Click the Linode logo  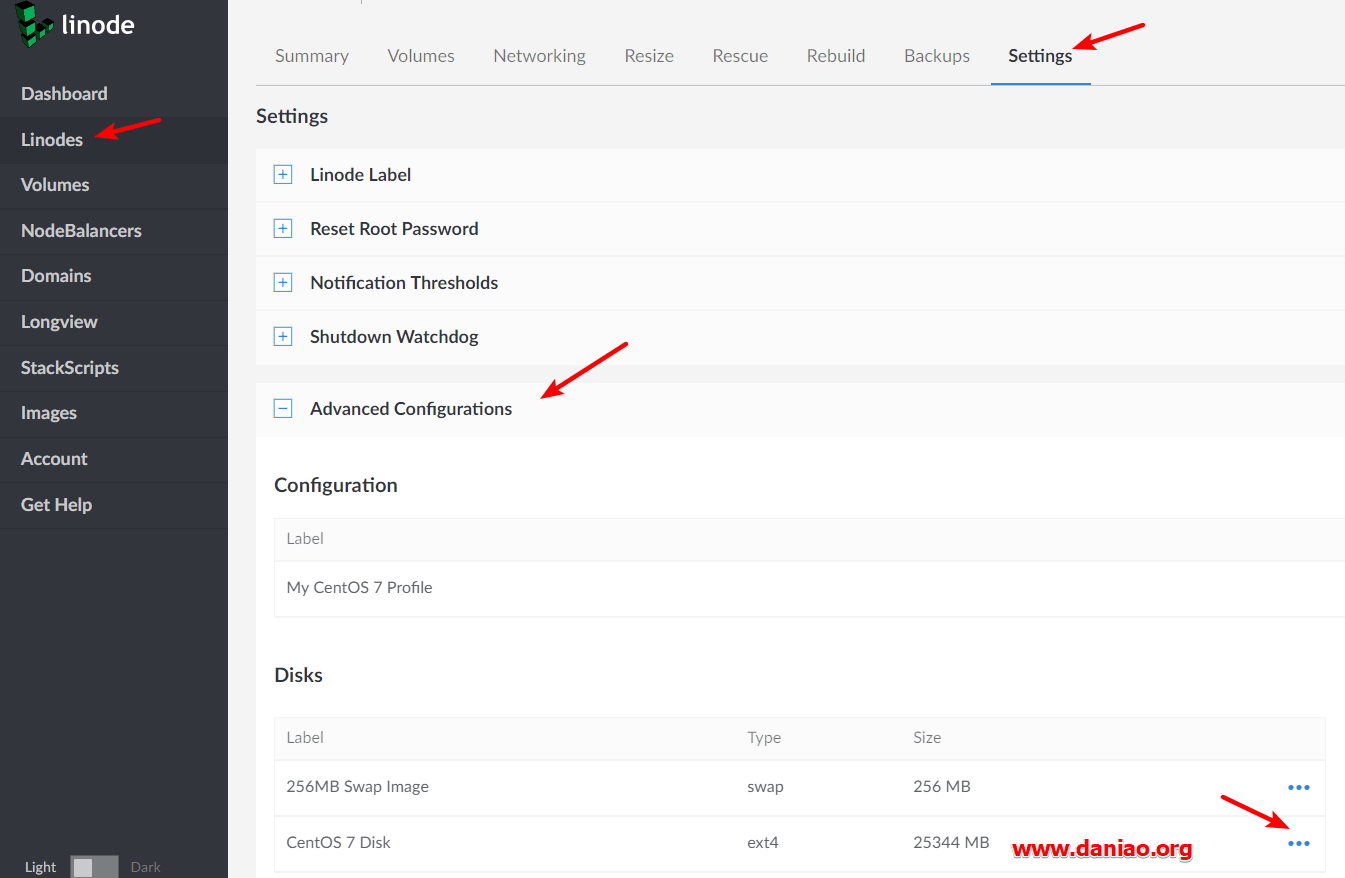76,25
